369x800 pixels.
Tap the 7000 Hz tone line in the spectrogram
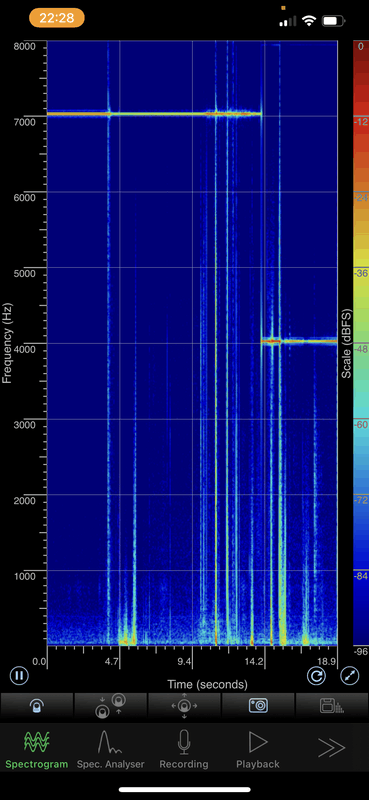(154, 114)
